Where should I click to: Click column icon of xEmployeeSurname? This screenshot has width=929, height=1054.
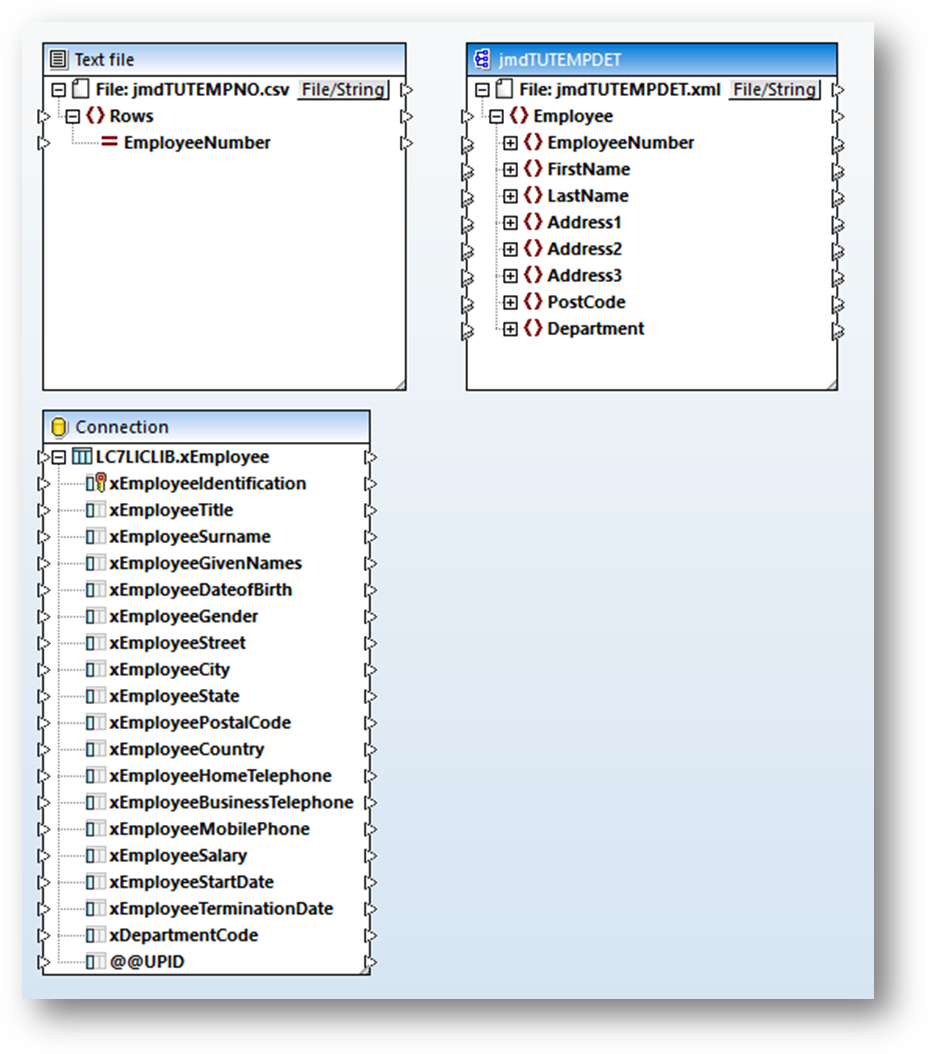pos(95,537)
